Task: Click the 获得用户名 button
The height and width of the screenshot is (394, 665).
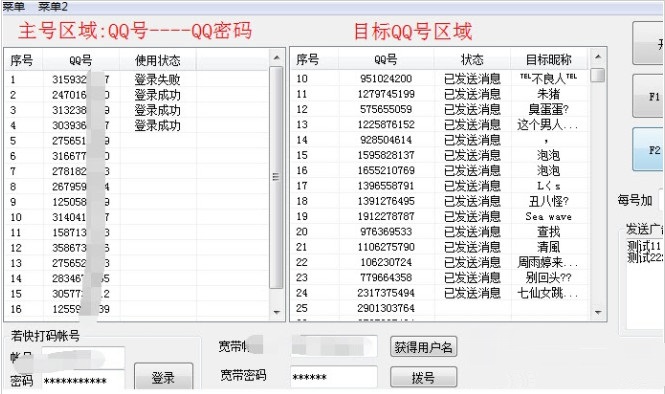Action: 423,347
